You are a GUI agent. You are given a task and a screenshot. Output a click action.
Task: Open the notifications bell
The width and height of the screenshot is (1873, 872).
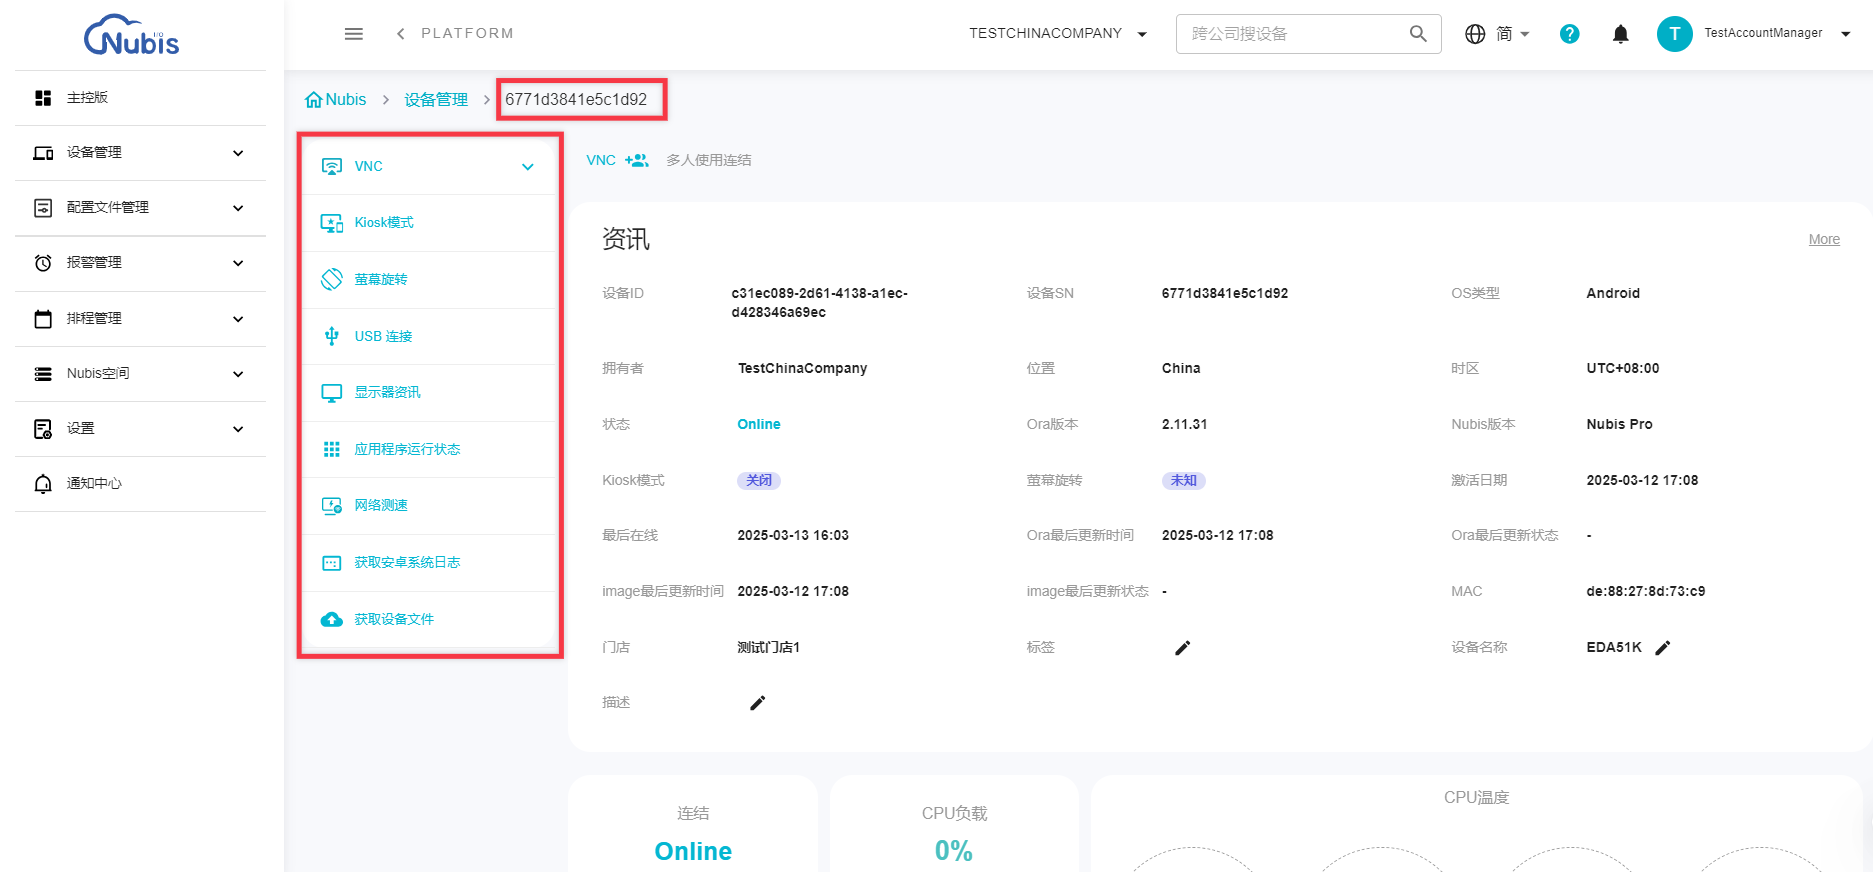click(1621, 34)
